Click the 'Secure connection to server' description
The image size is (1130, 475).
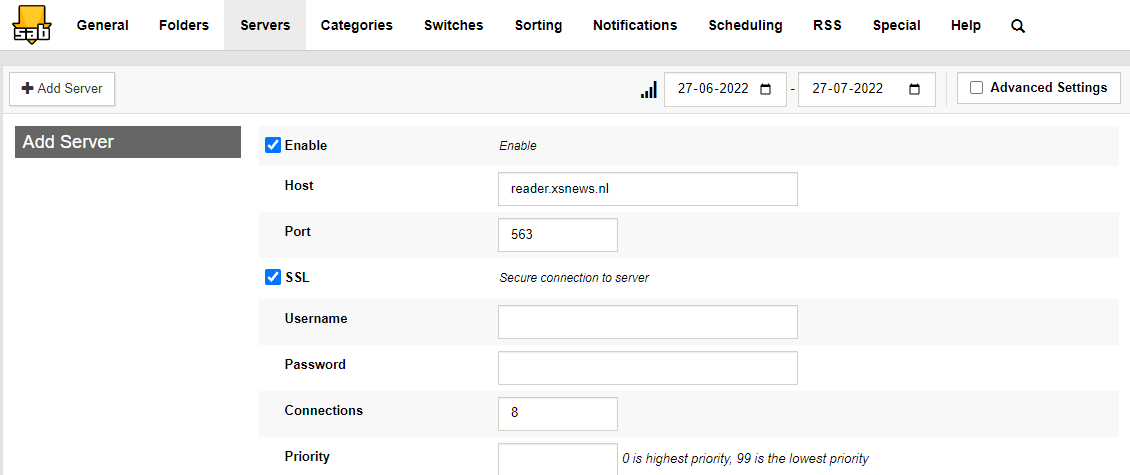point(574,278)
